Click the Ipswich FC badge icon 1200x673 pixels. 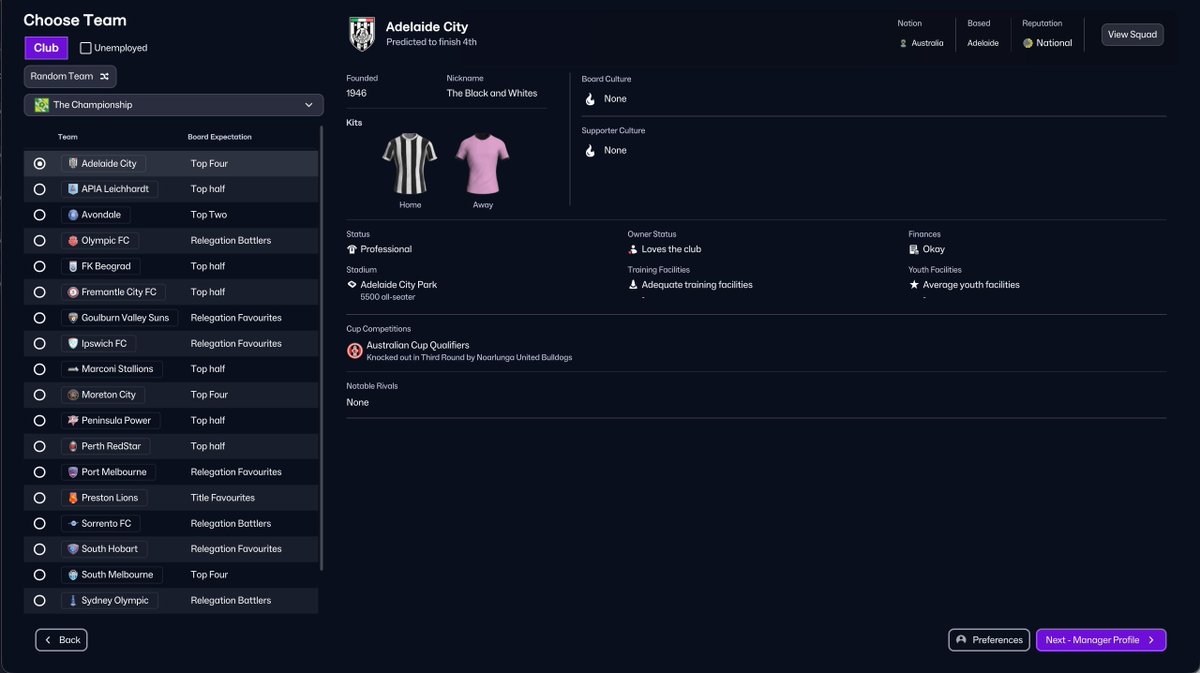[x=73, y=343]
